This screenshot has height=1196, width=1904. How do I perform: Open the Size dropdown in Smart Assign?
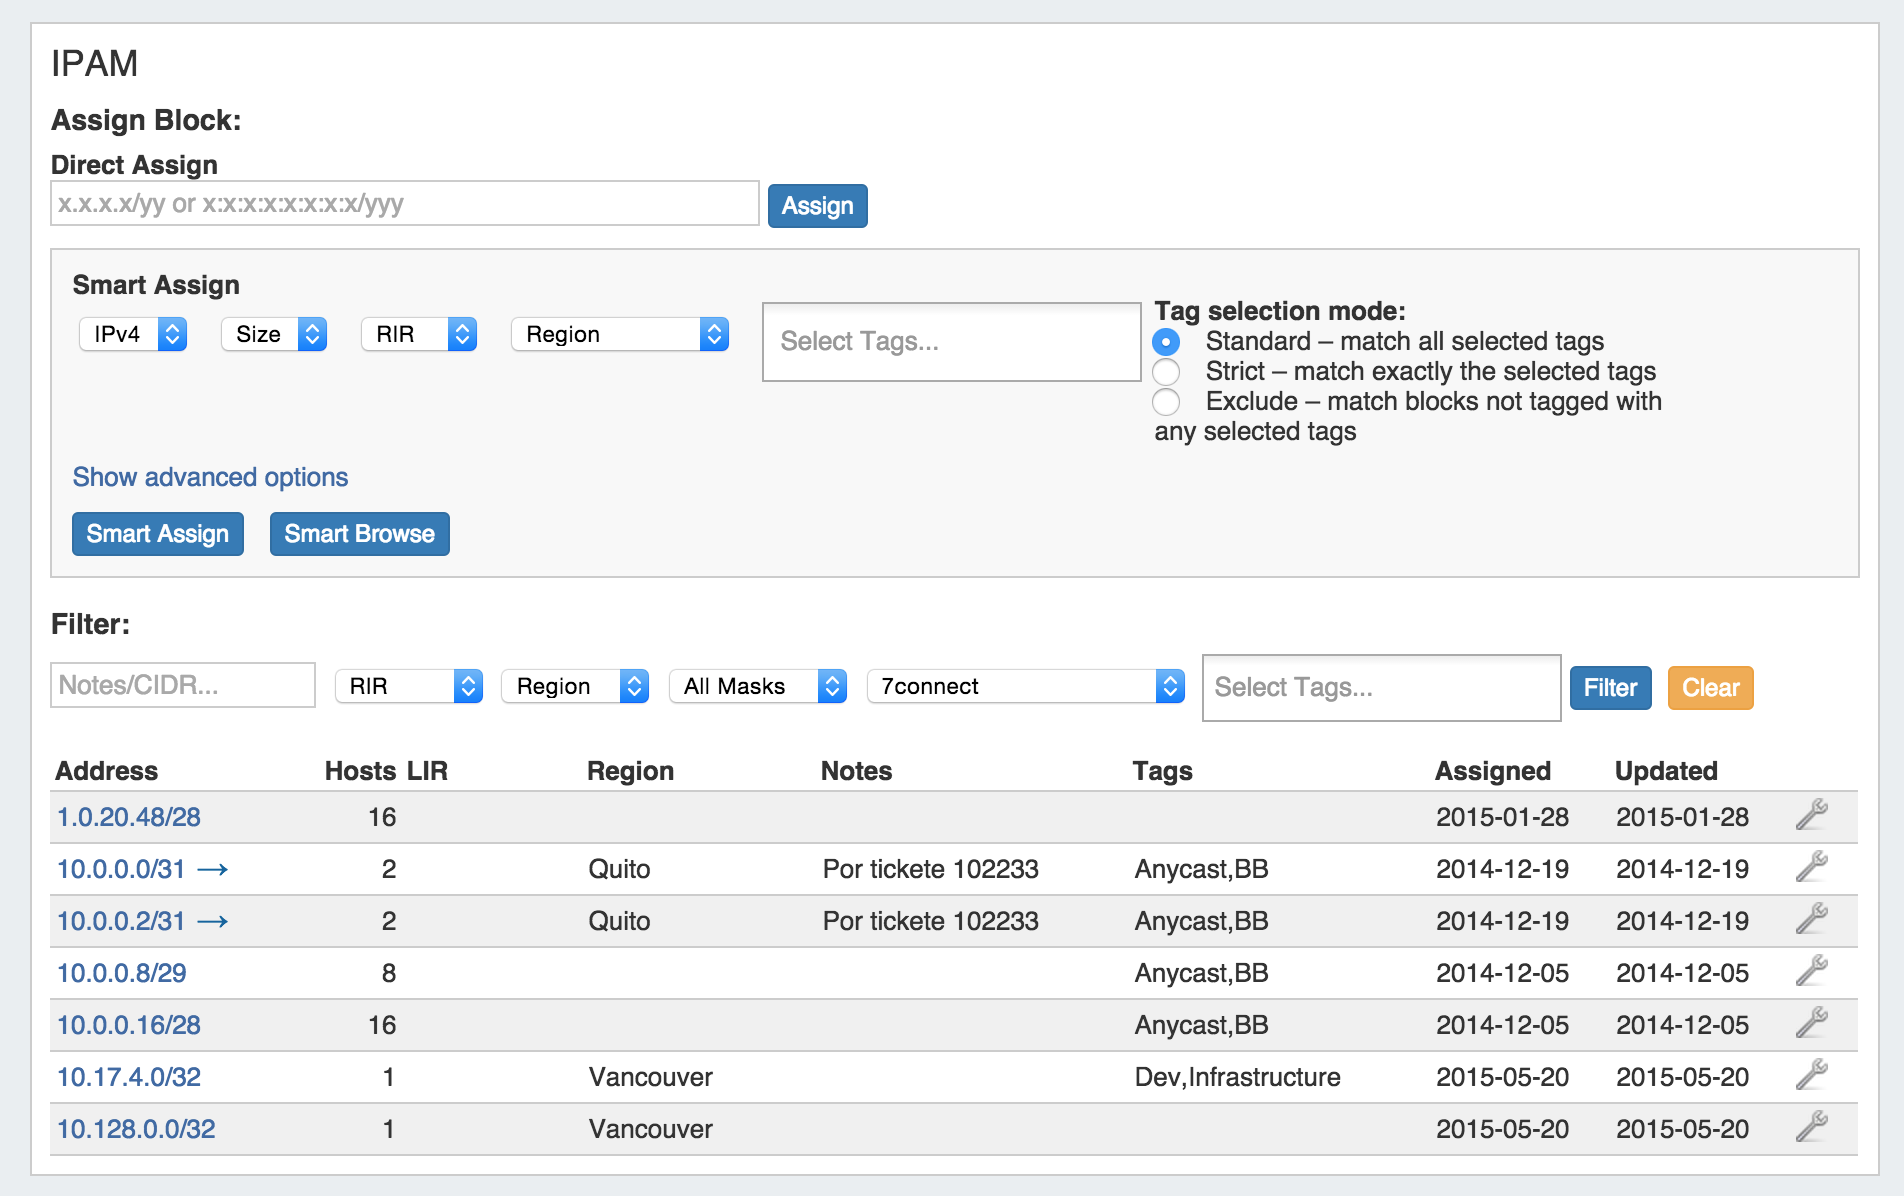click(274, 334)
